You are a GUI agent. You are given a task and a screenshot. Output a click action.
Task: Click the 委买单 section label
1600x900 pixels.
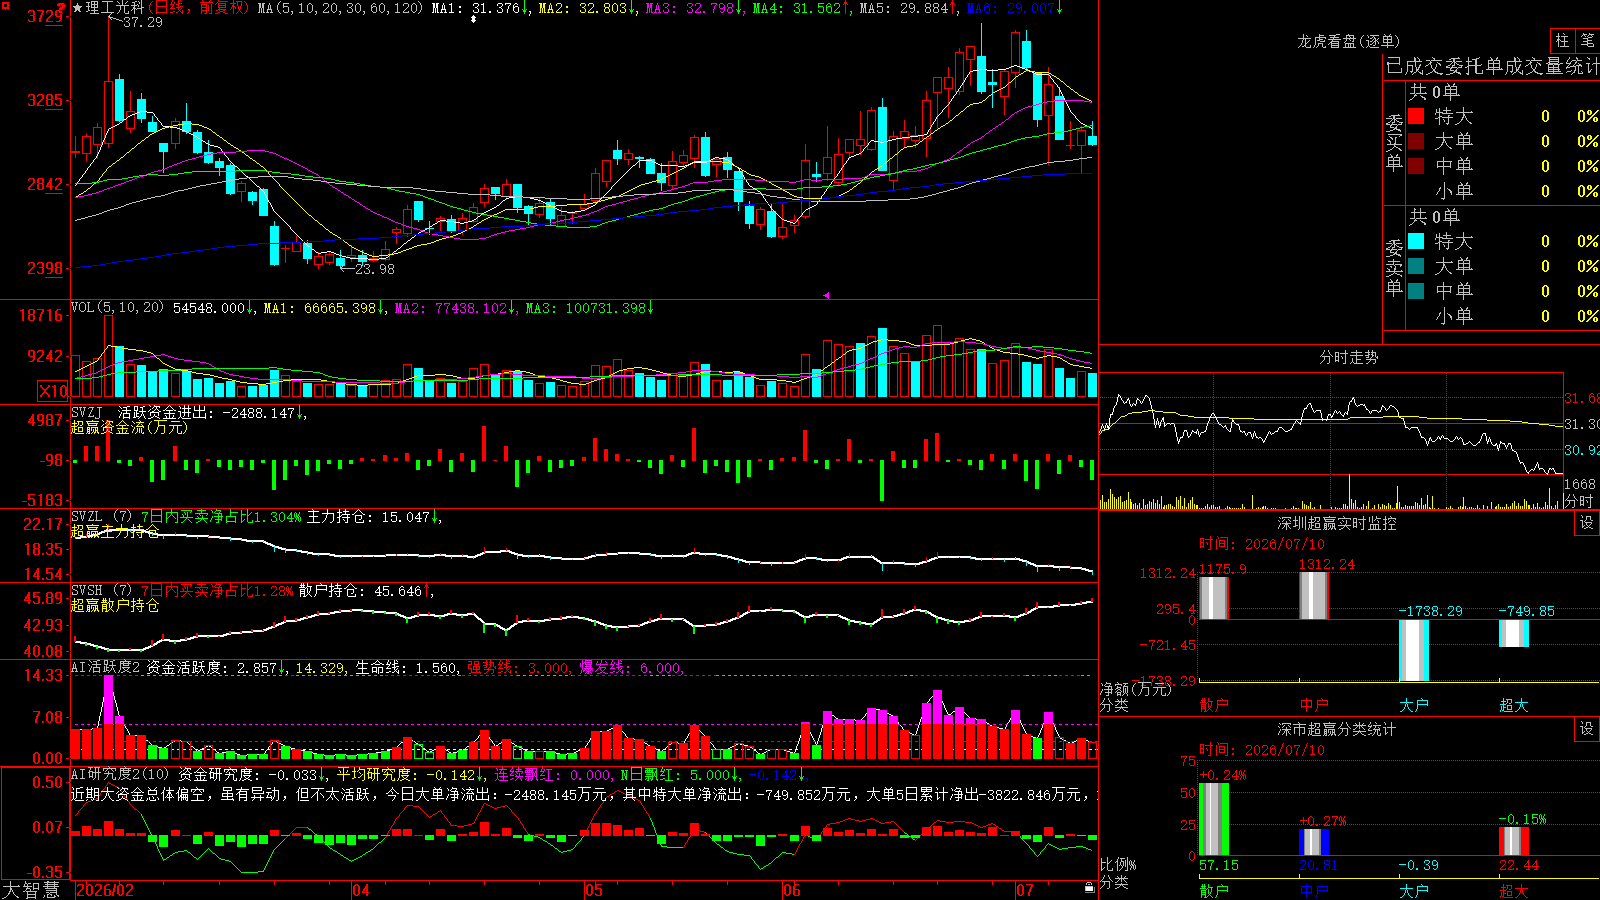point(1394,143)
